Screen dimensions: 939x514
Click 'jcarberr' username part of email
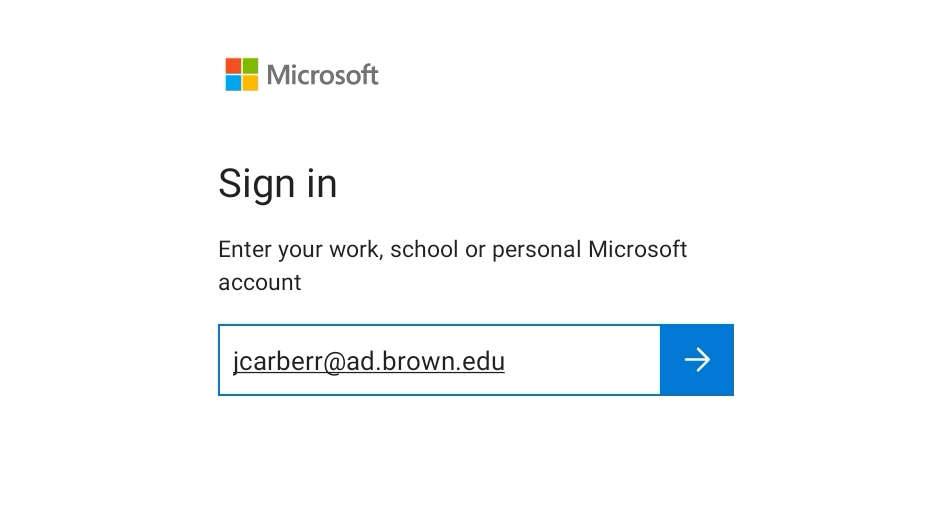pos(277,361)
